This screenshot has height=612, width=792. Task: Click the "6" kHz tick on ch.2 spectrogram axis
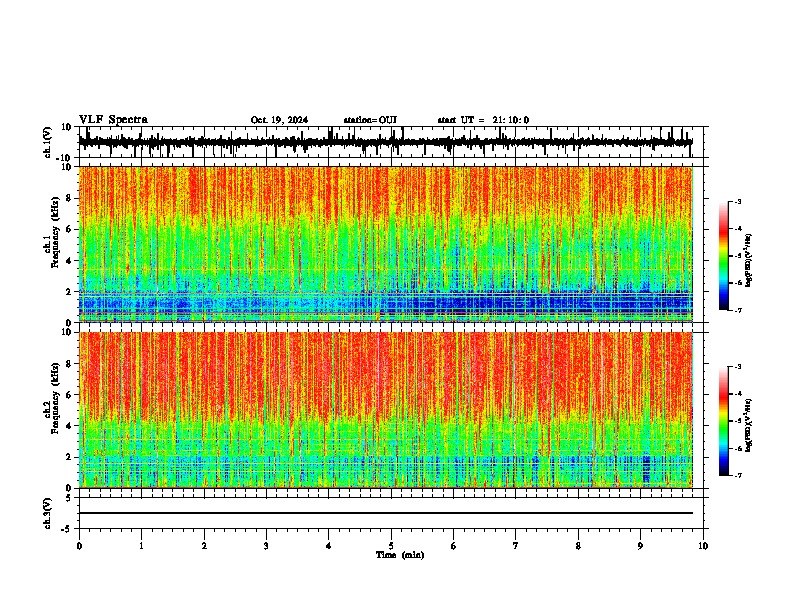coord(70,394)
